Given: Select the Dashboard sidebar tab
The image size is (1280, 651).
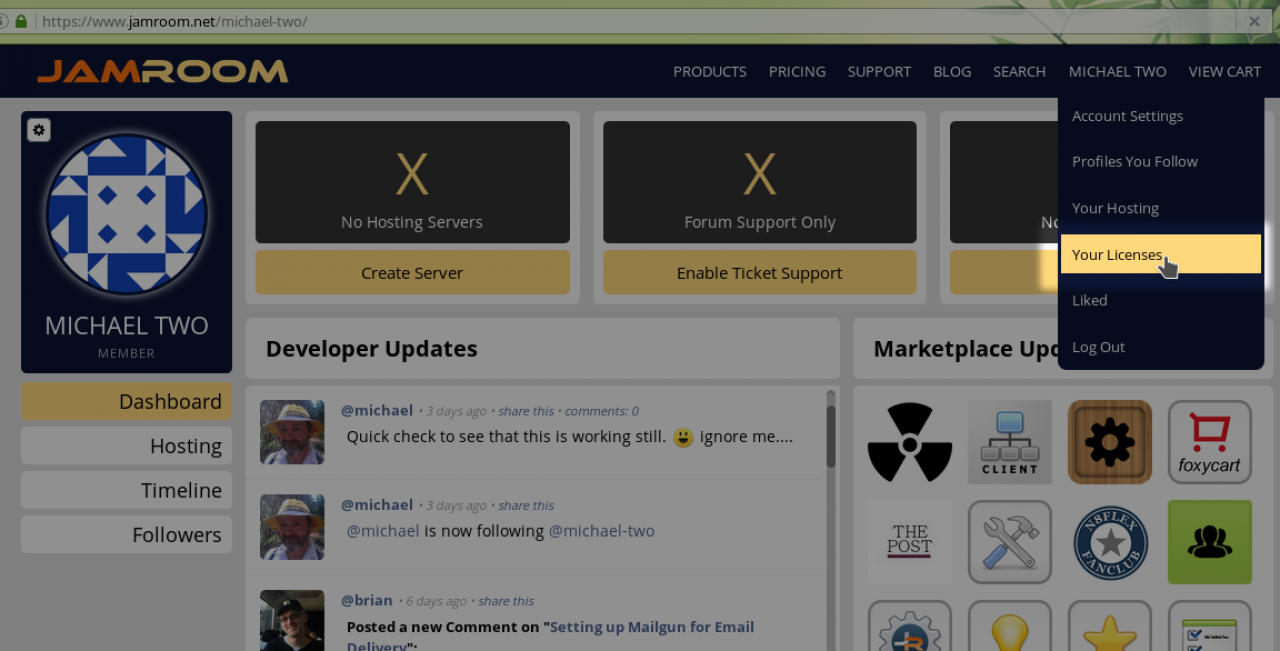Looking at the screenshot, I should [x=127, y=401].
